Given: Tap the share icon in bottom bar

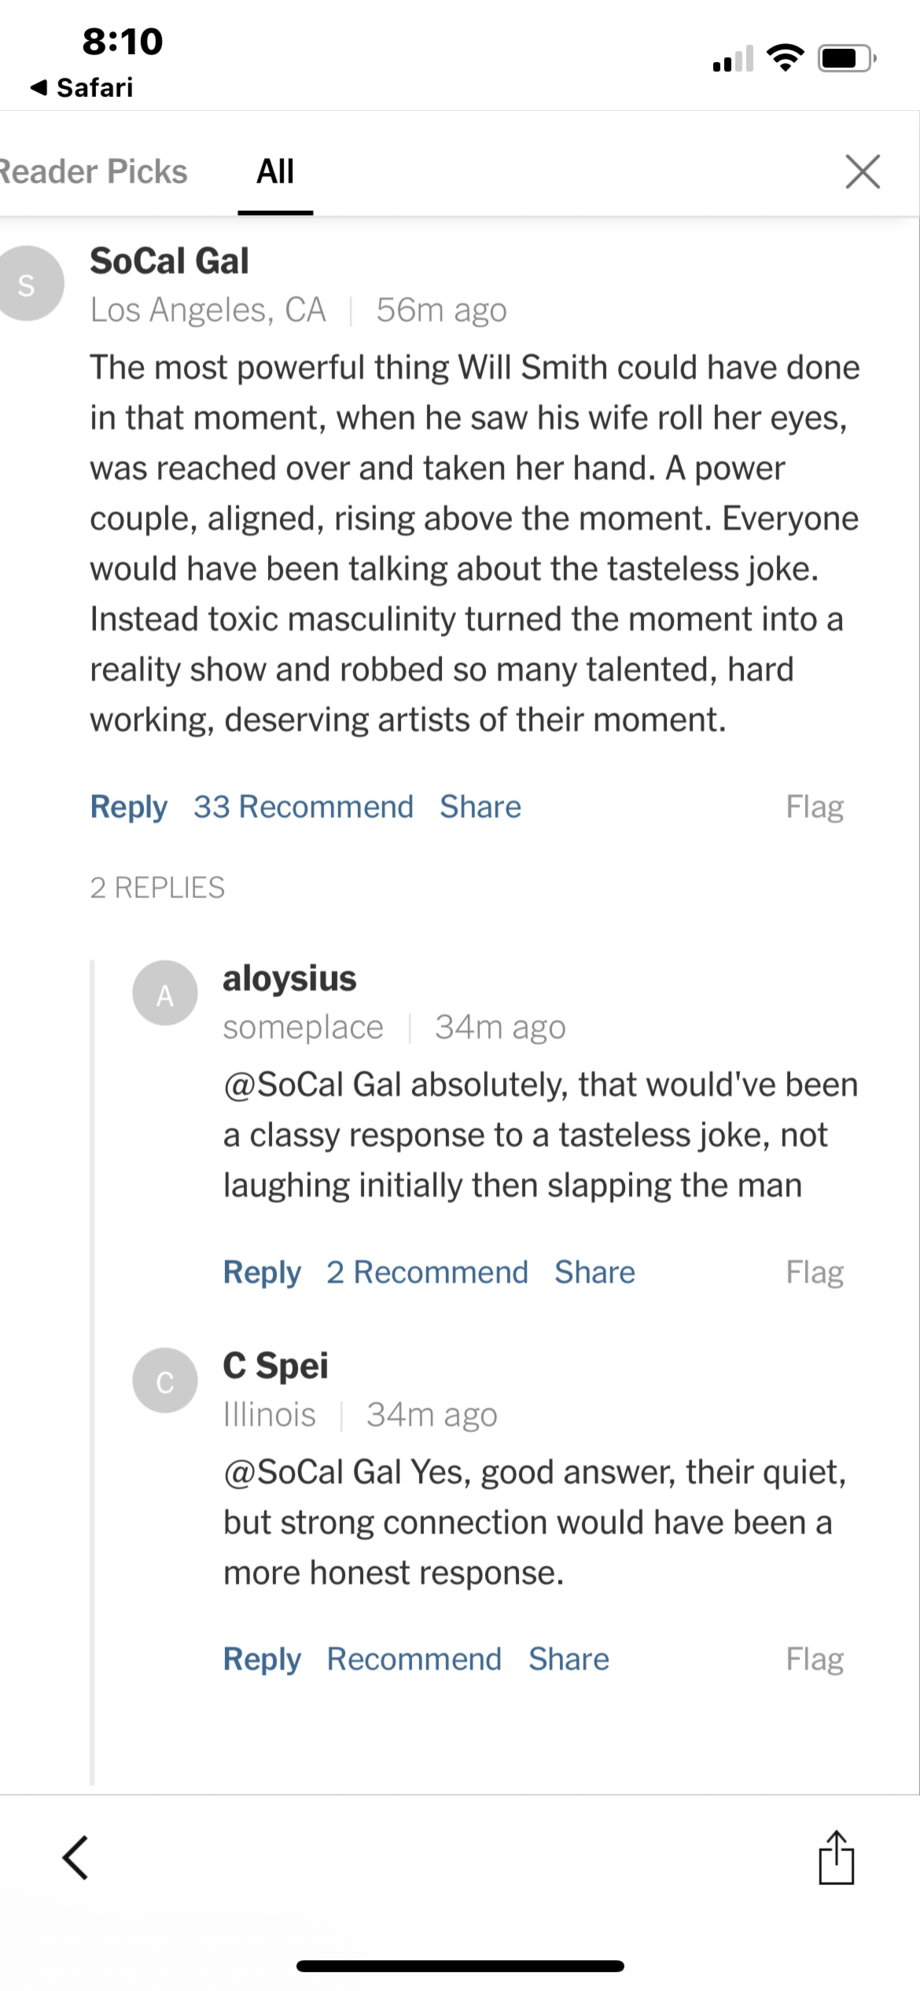Looking at the screenshot, I should [836, 1858].
